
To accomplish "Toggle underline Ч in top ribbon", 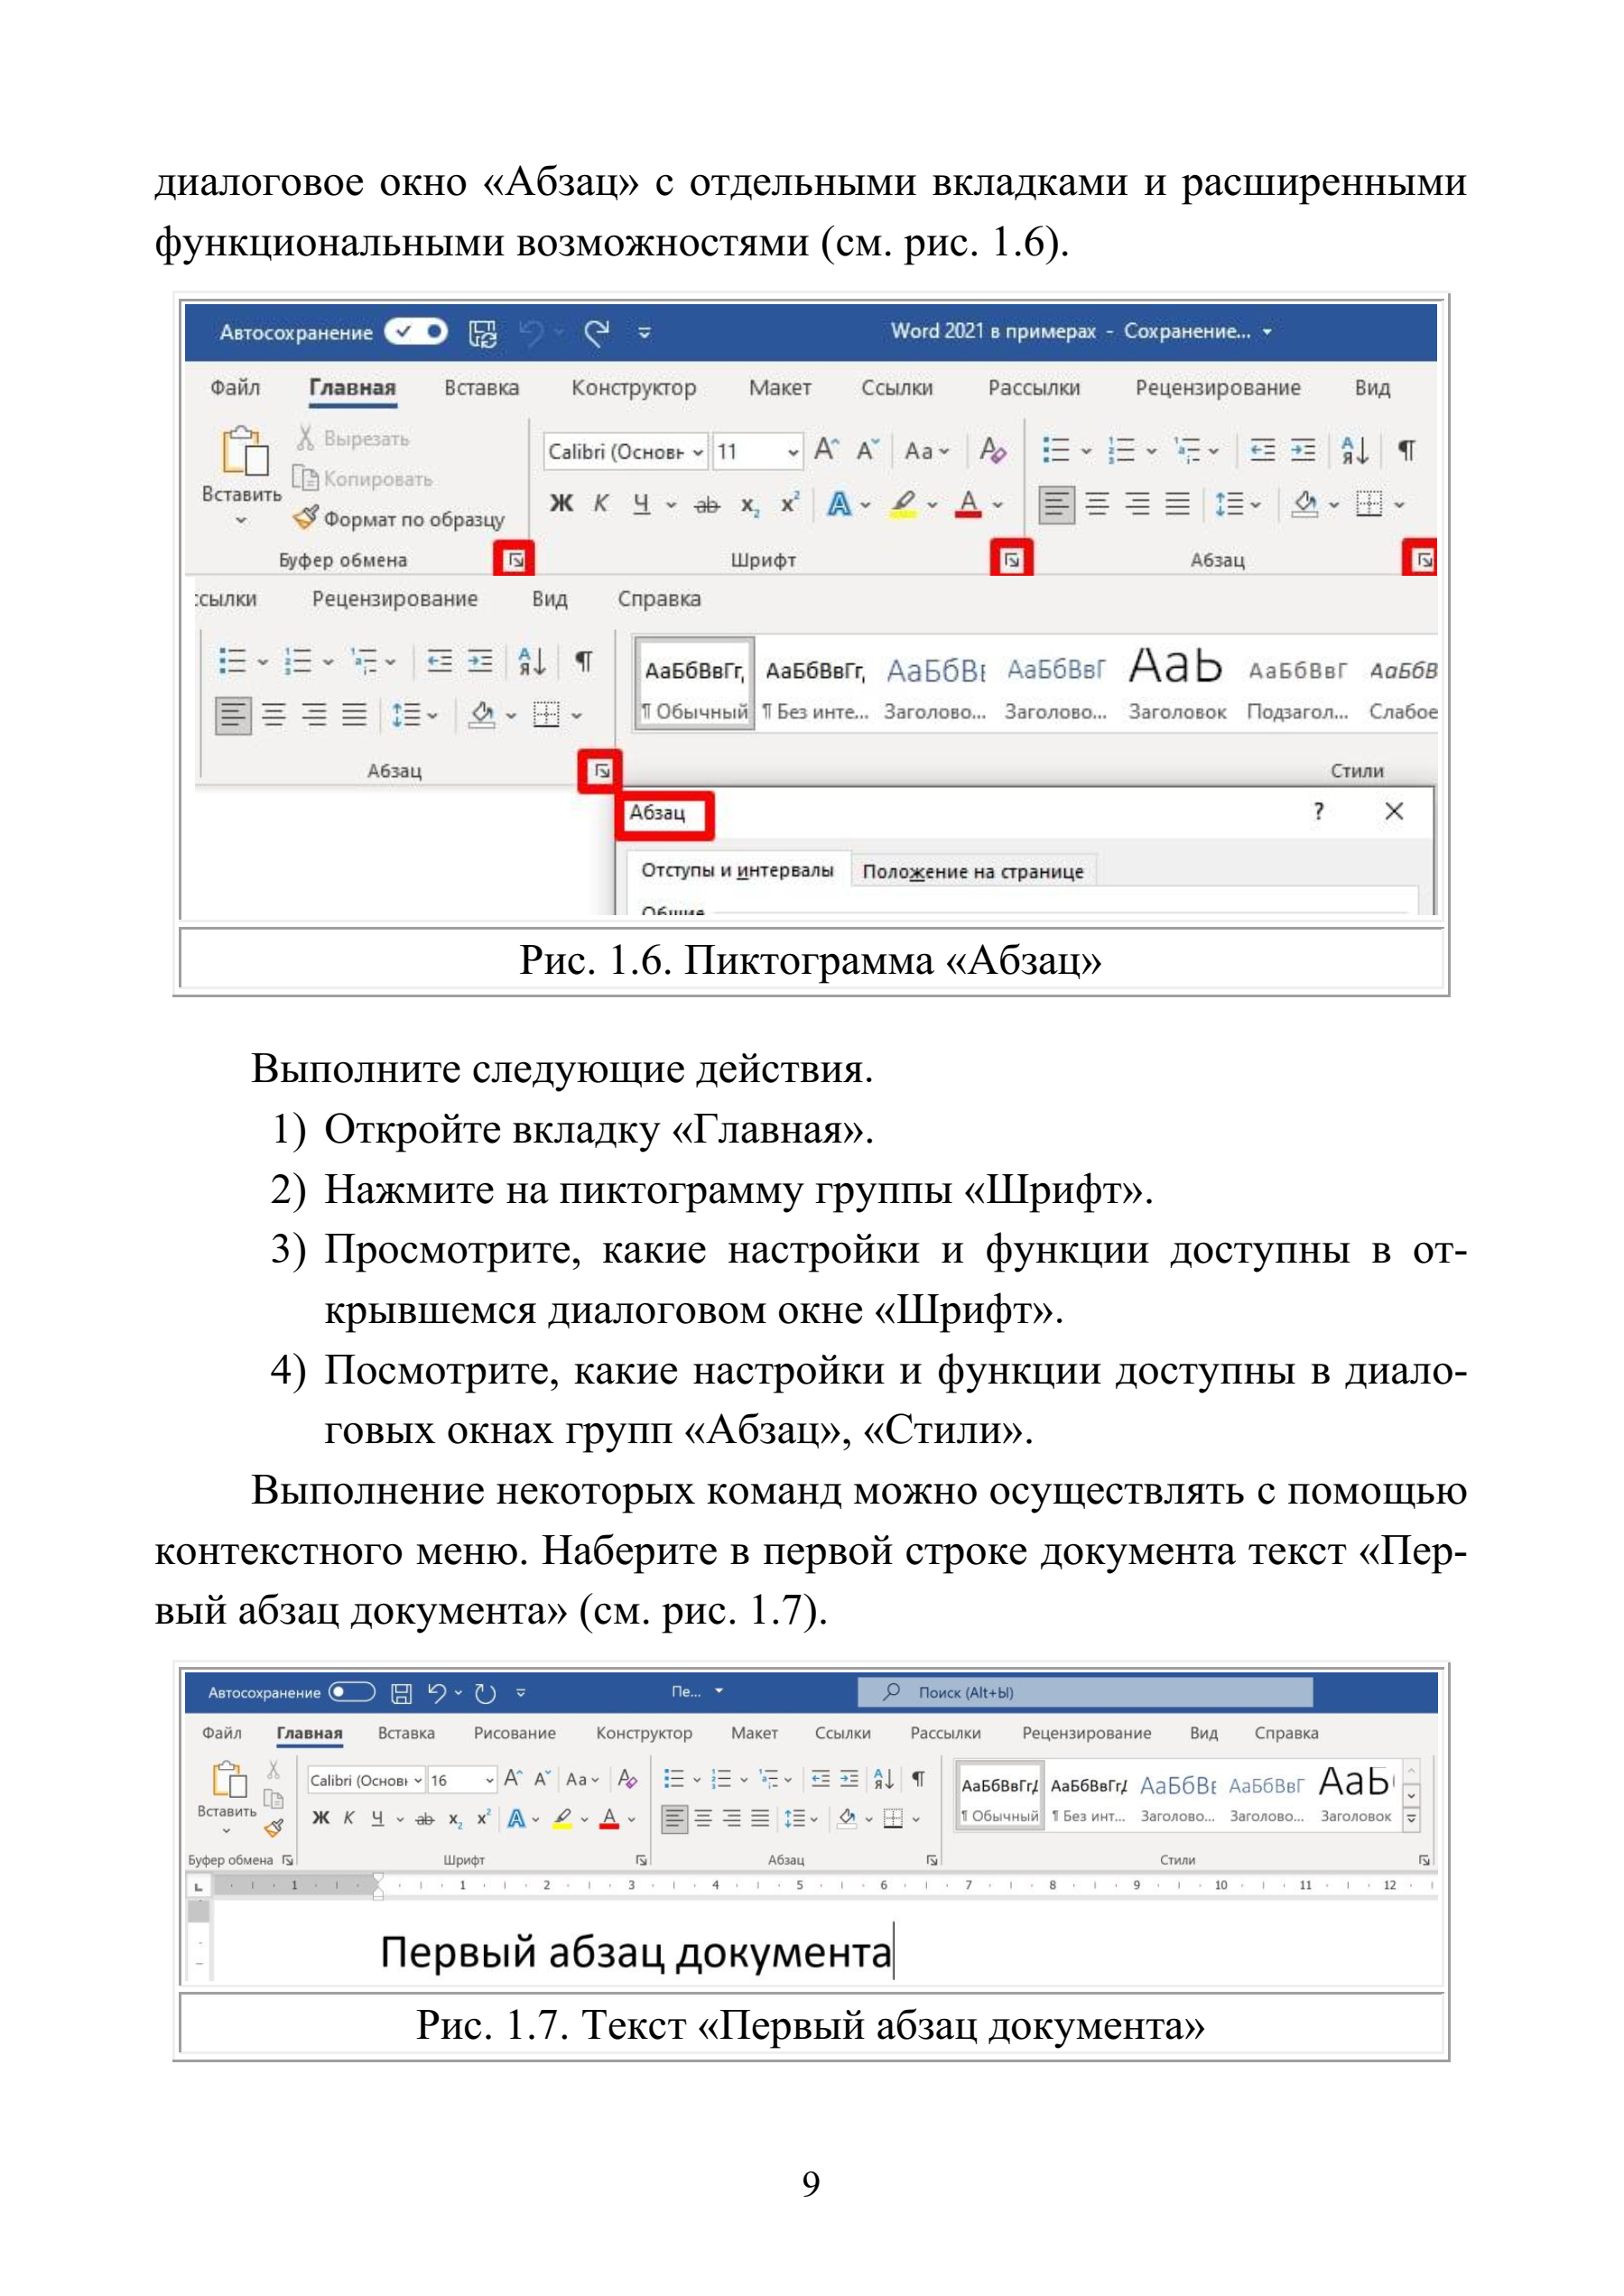I will (x=641, y=504).
